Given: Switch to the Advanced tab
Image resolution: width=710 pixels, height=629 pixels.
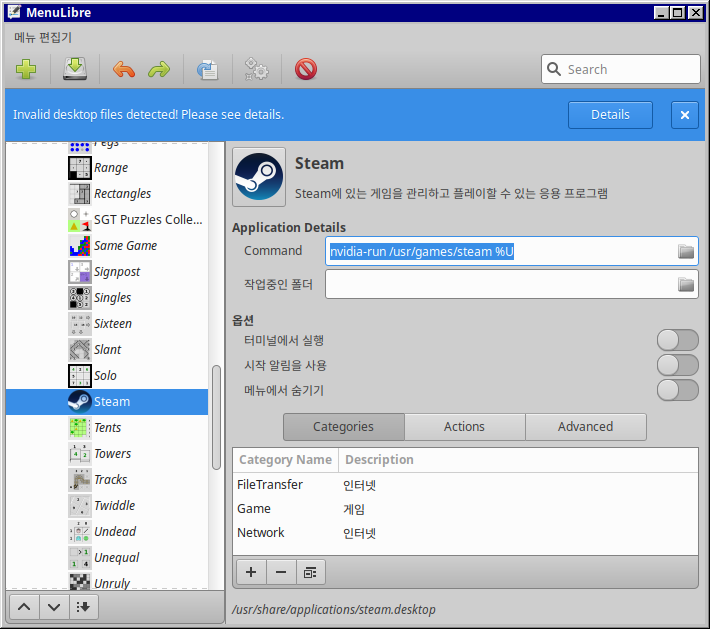Looking at the screenshot, I should pos(586,427).
